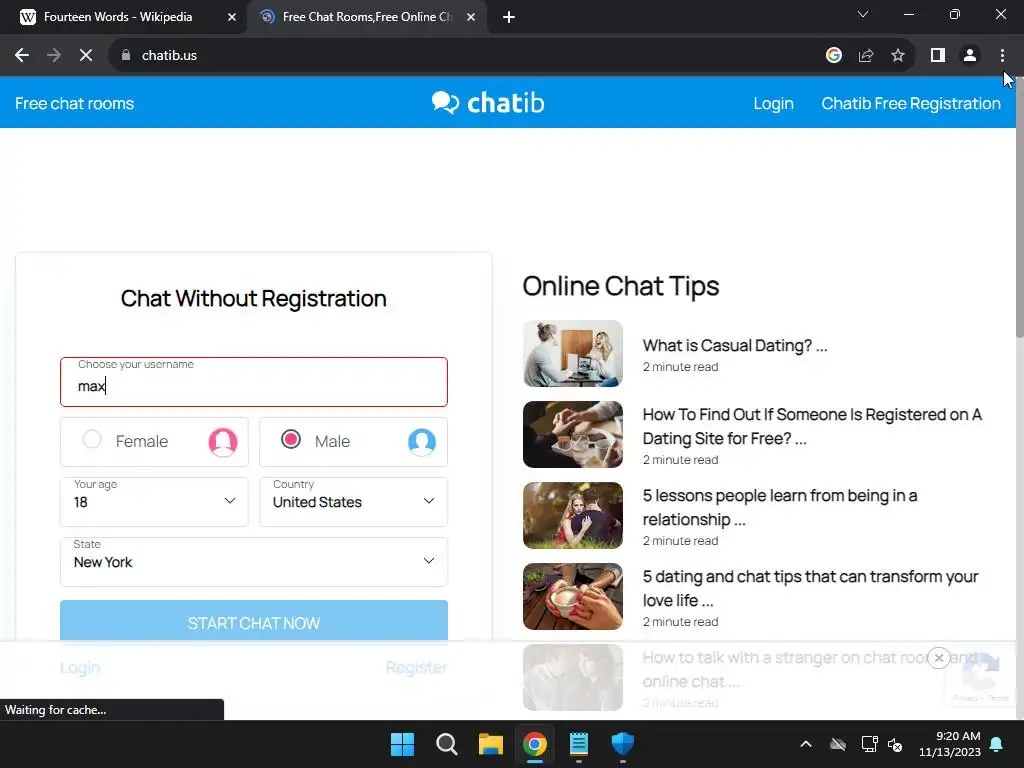Stop page loading with the X button
Image resolution: width=1024 pixels, height=768 pixels.
[86, 56]
